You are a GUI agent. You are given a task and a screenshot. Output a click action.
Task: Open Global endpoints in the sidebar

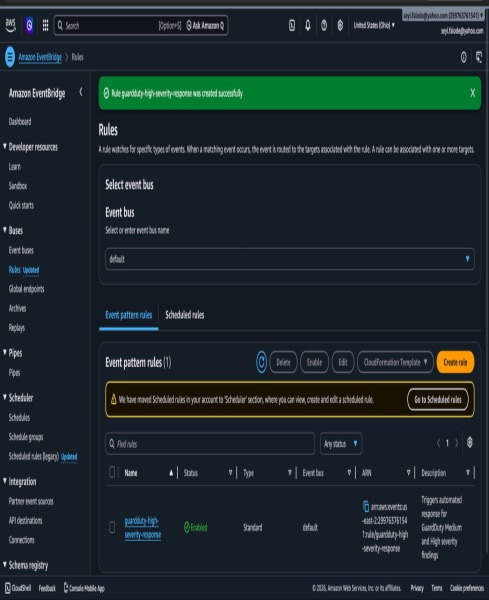[x=26, y=289]
